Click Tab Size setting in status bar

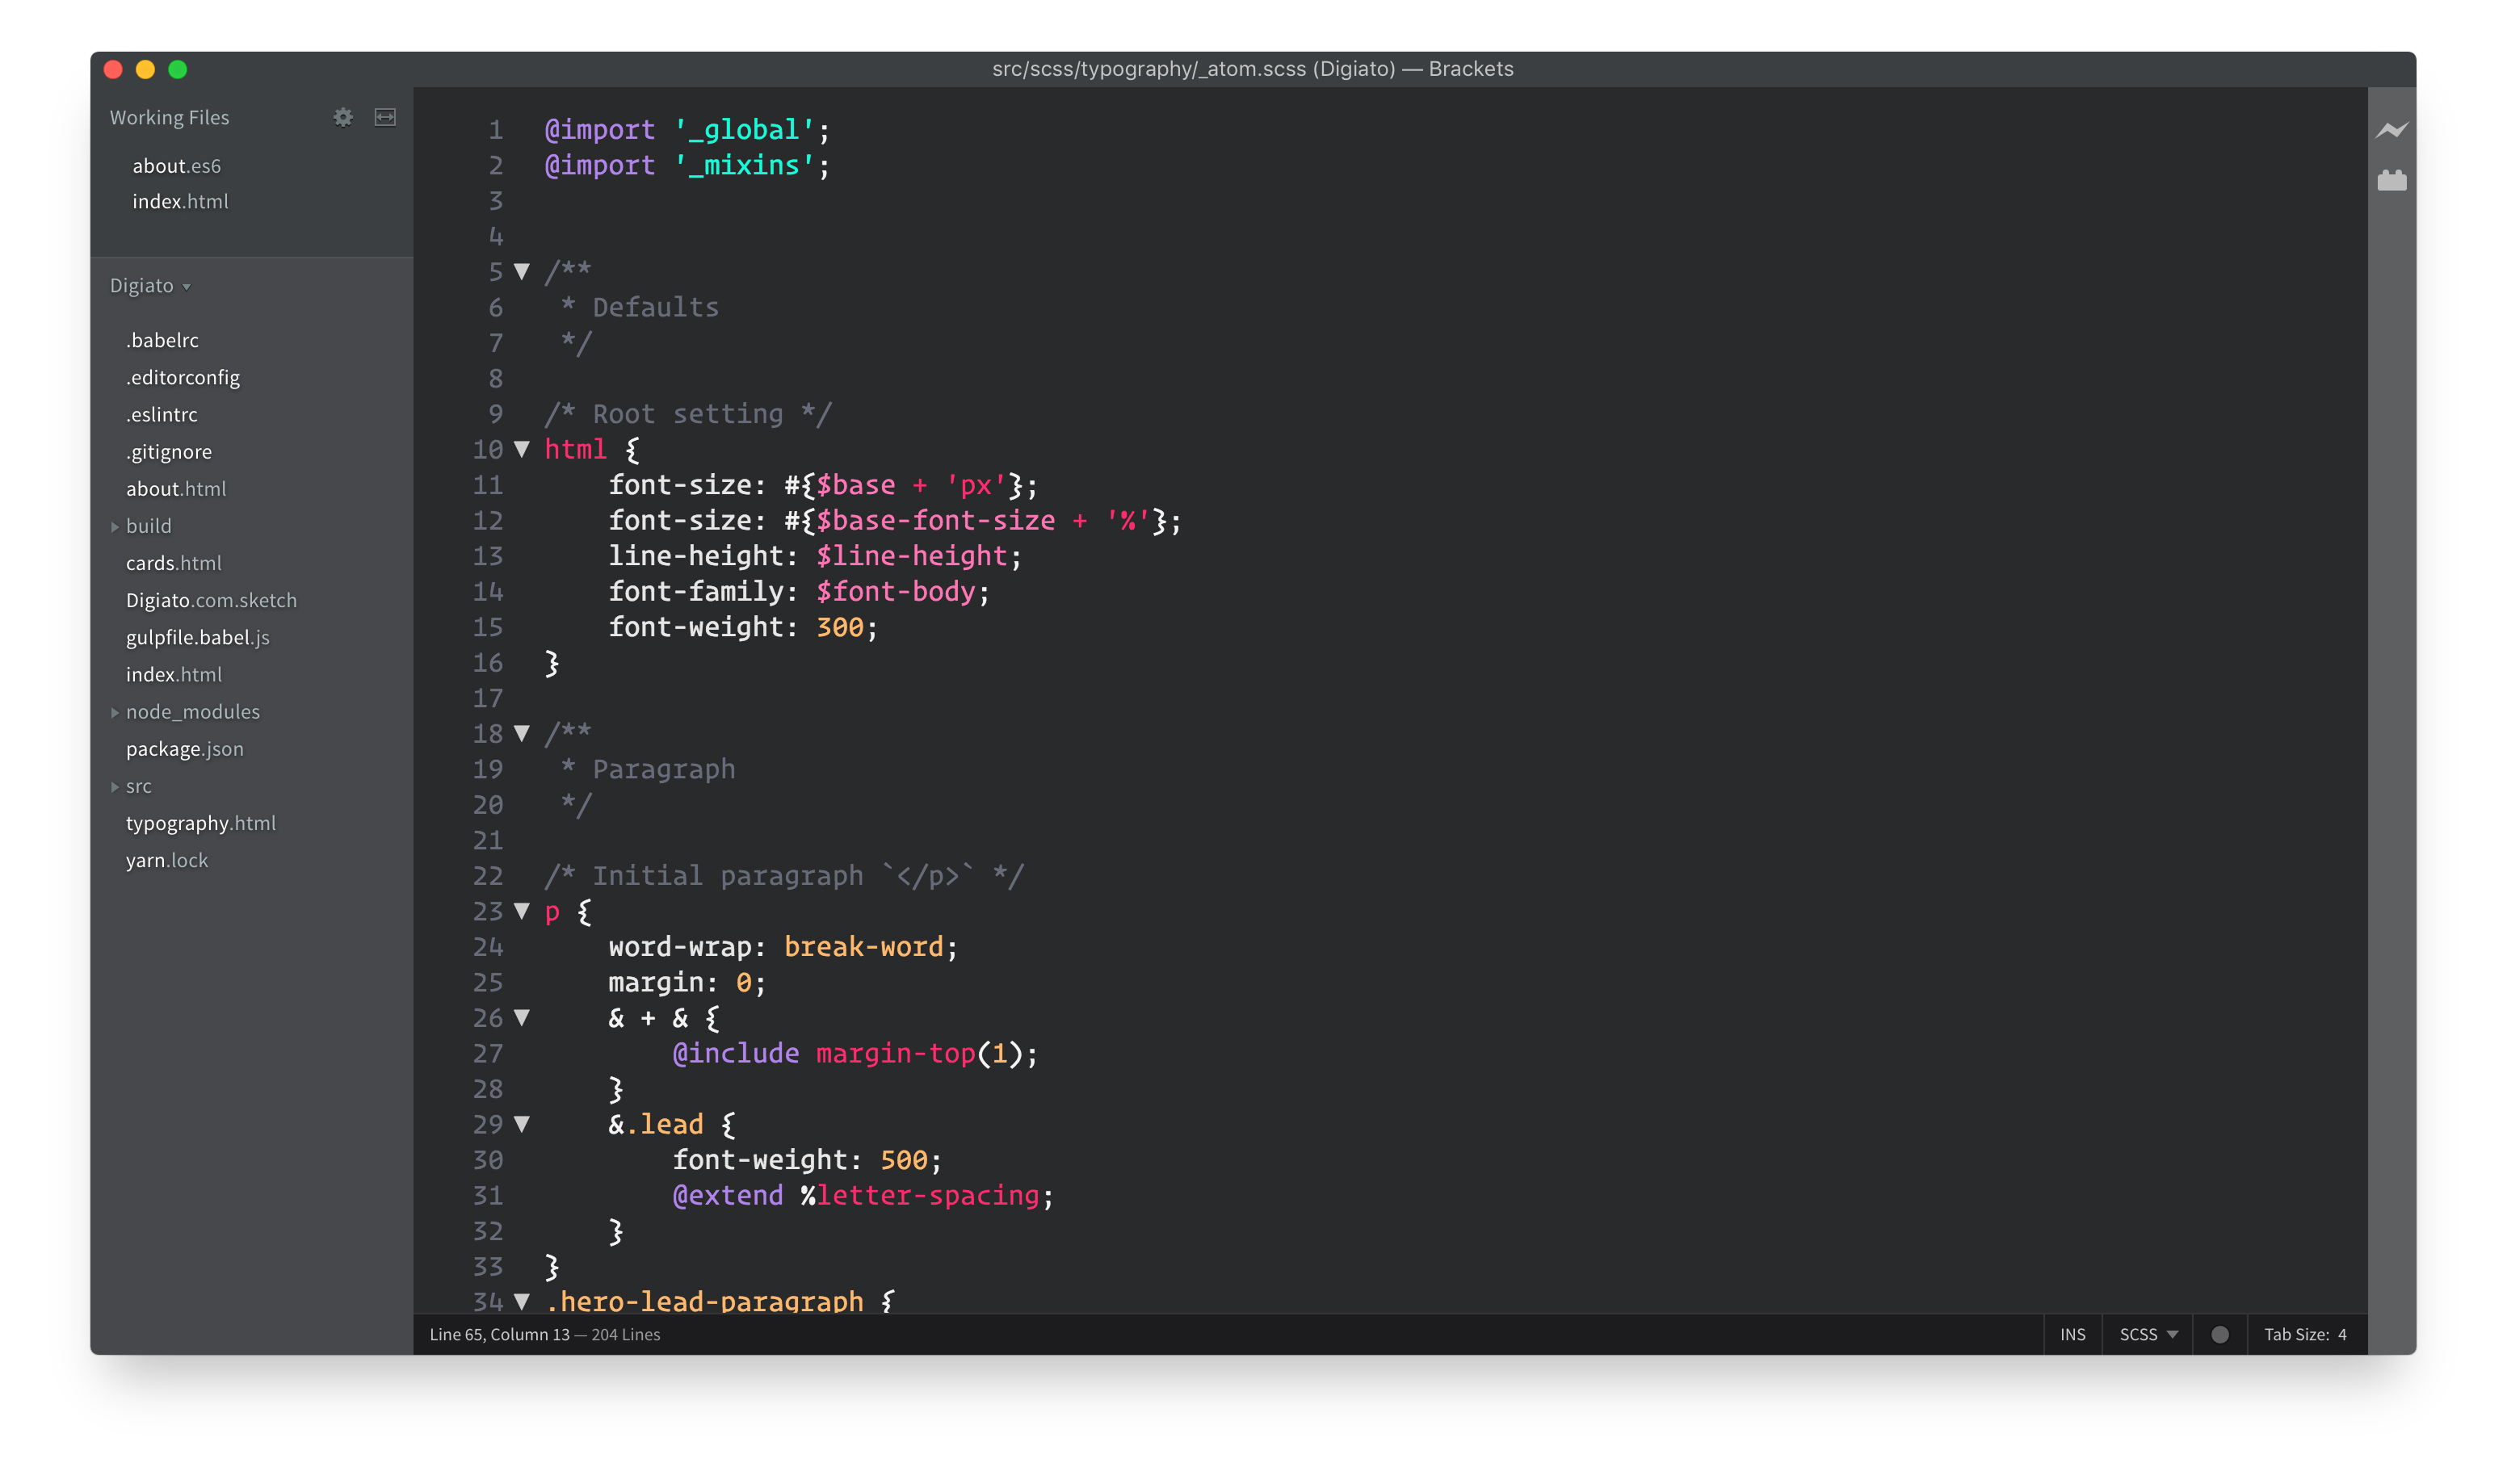[2304, 1334]
